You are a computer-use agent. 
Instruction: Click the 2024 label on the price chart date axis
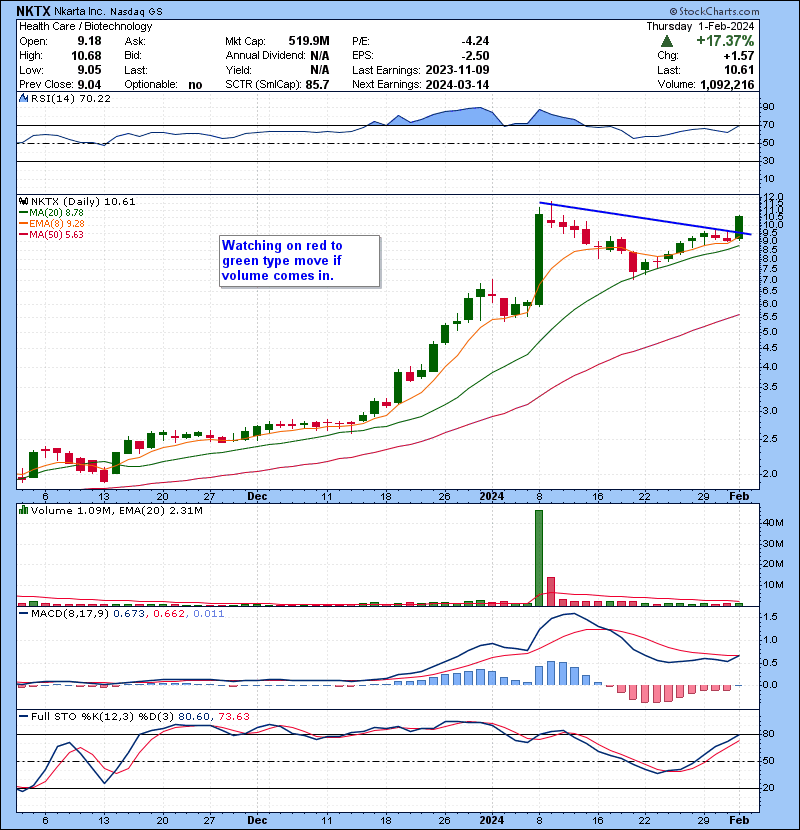tap(491, 496)
